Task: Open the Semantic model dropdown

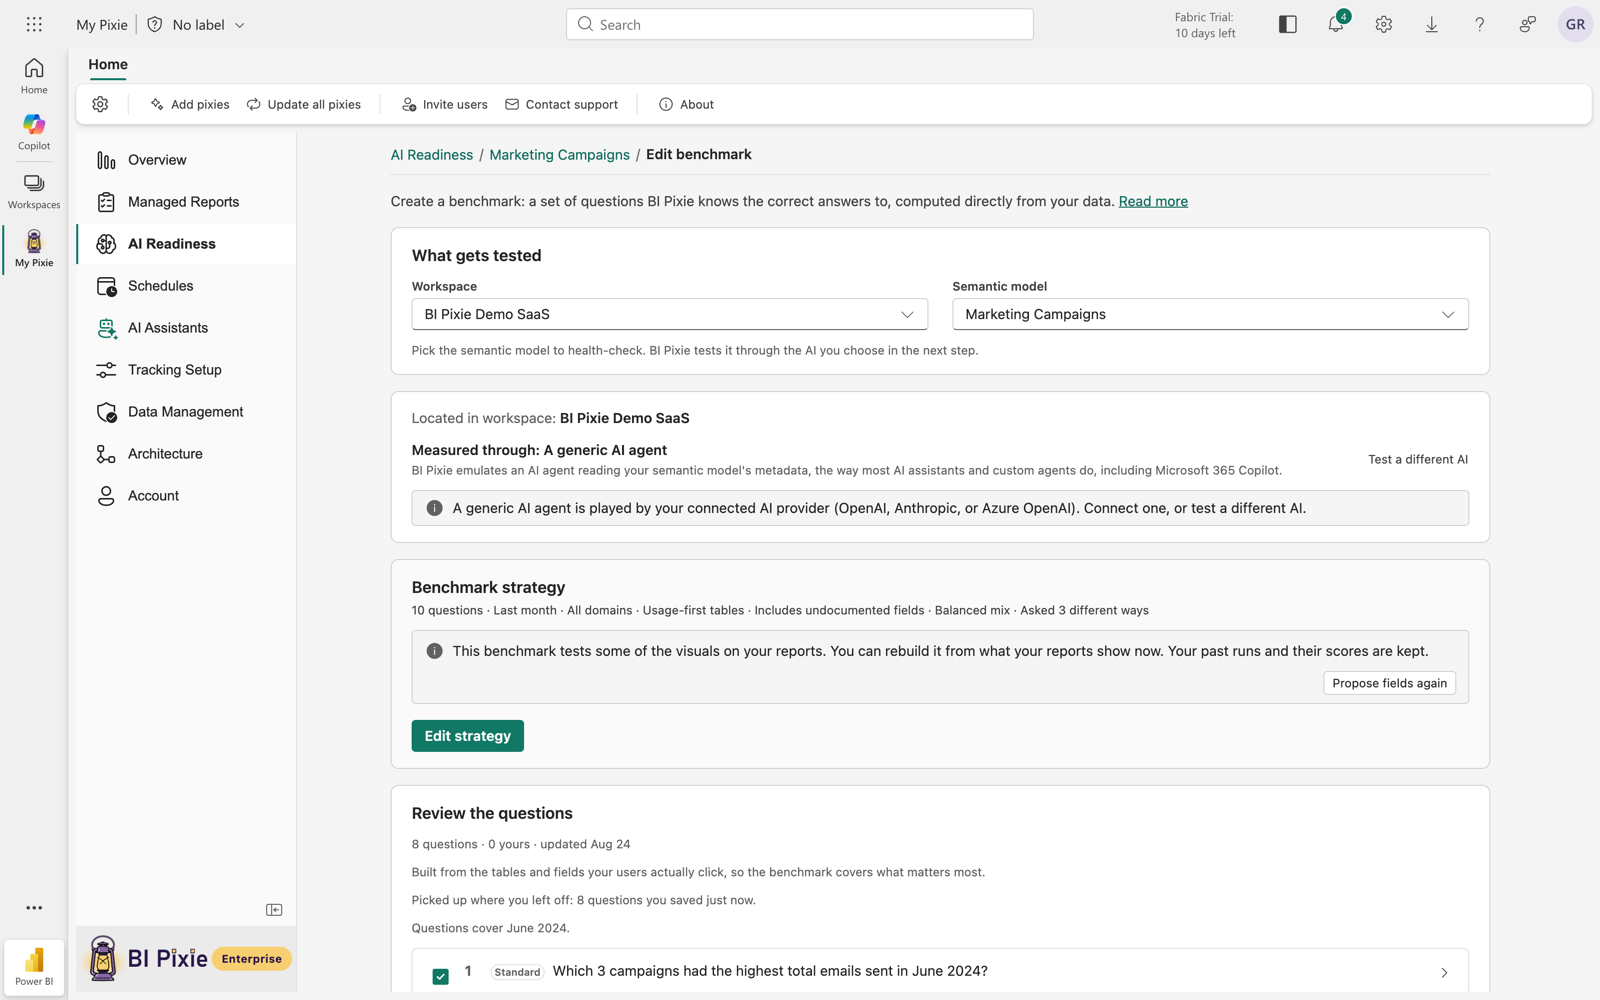Action: 1210,314
